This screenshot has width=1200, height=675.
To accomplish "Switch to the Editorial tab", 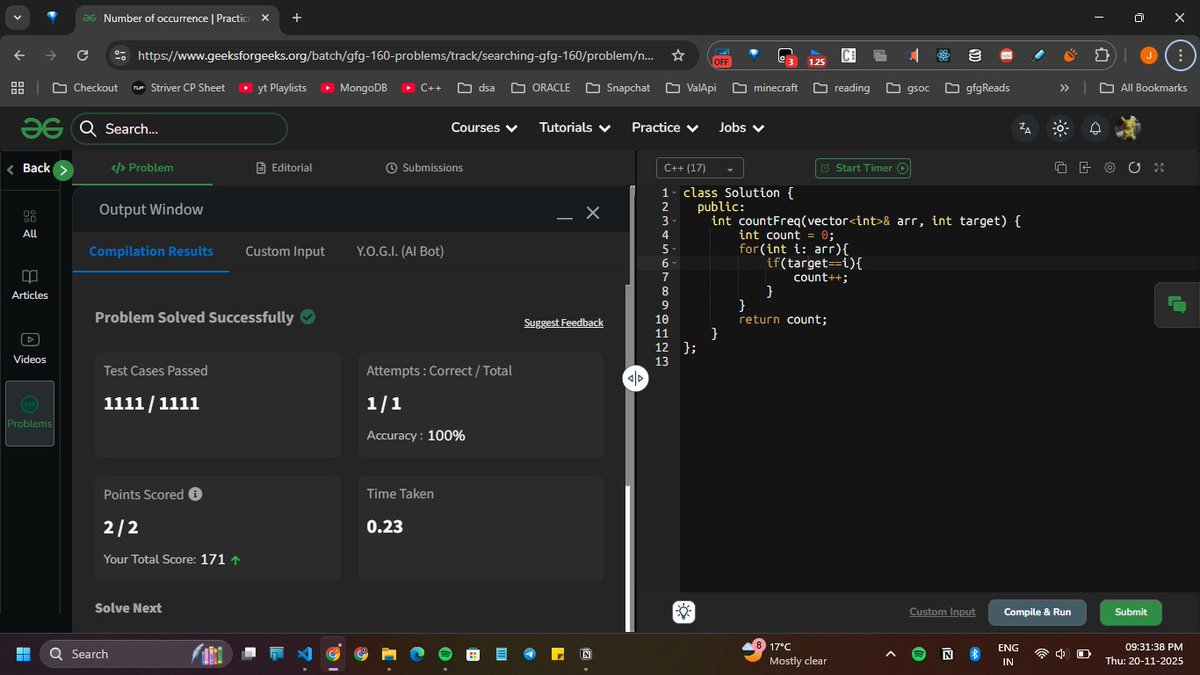I will (284, 168).
